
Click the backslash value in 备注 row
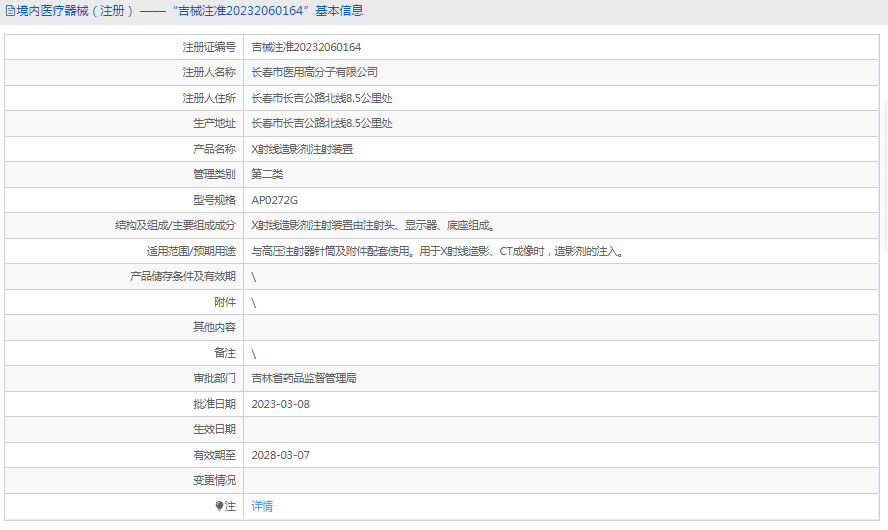pyautogui.click(x=254, y=354)
